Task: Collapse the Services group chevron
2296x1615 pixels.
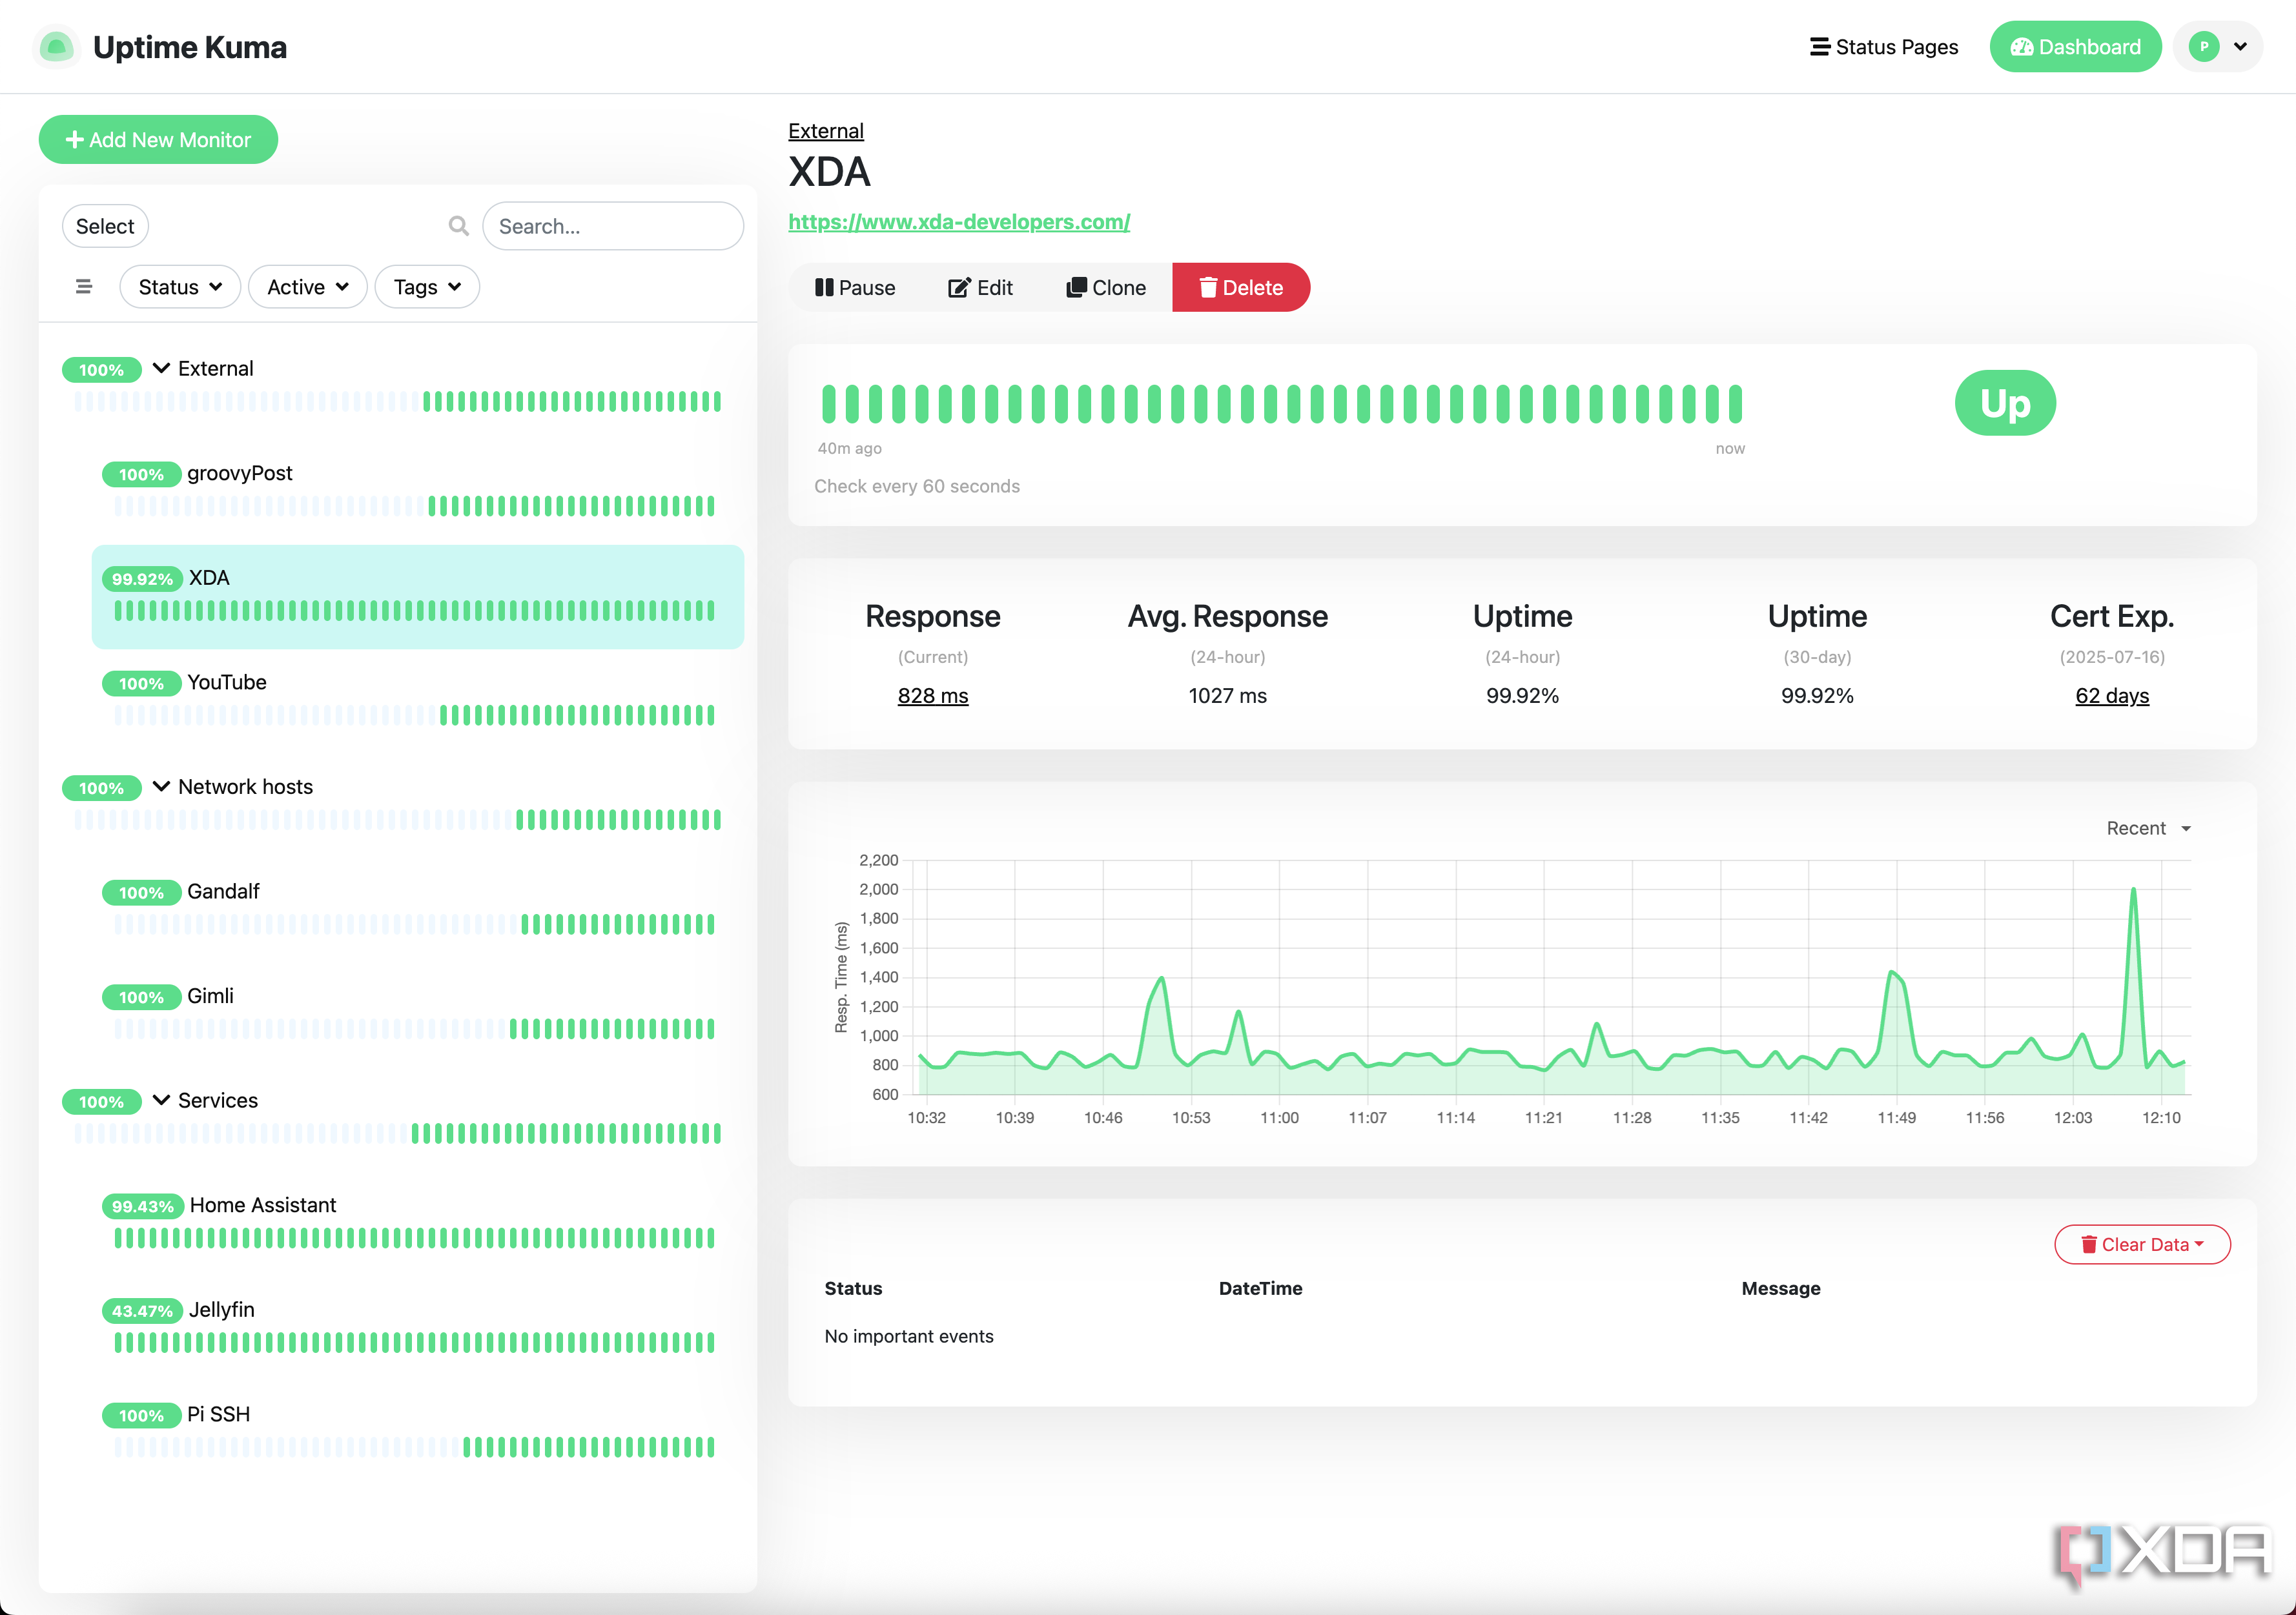Action: [x=161, y=1100]
